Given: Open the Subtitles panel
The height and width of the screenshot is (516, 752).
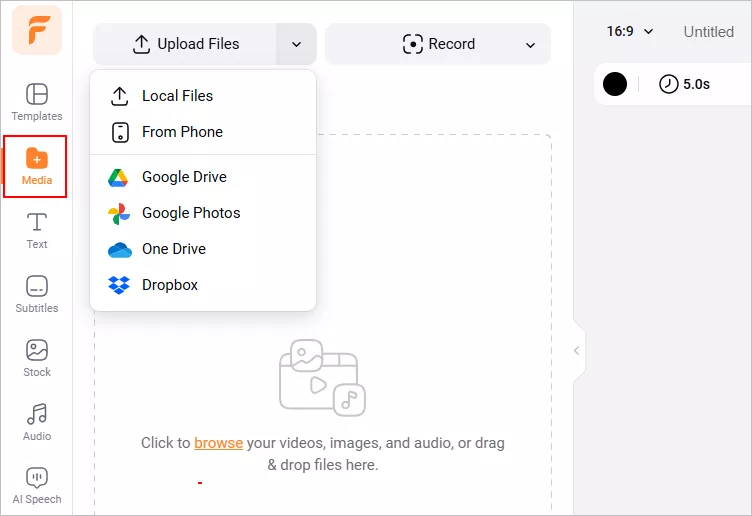Looking at the screenshot, I should pyautogui.click(x=37, y=294).
